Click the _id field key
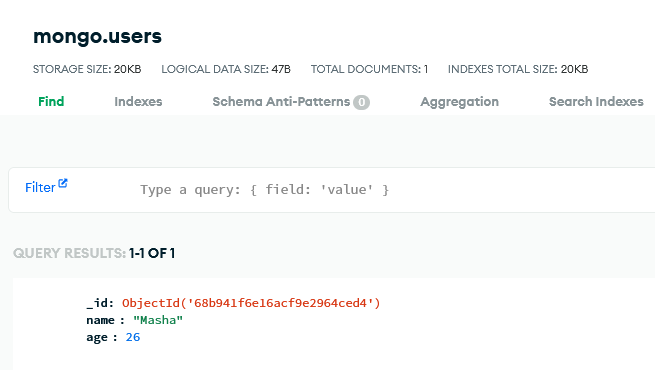655x370 pixels. (x=100, y=303)
